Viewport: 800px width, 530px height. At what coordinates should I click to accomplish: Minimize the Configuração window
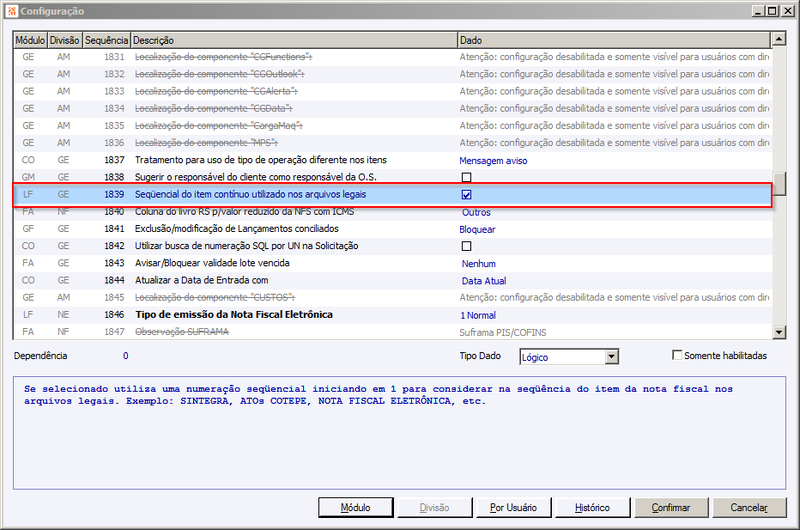click(x=759, y=11)
